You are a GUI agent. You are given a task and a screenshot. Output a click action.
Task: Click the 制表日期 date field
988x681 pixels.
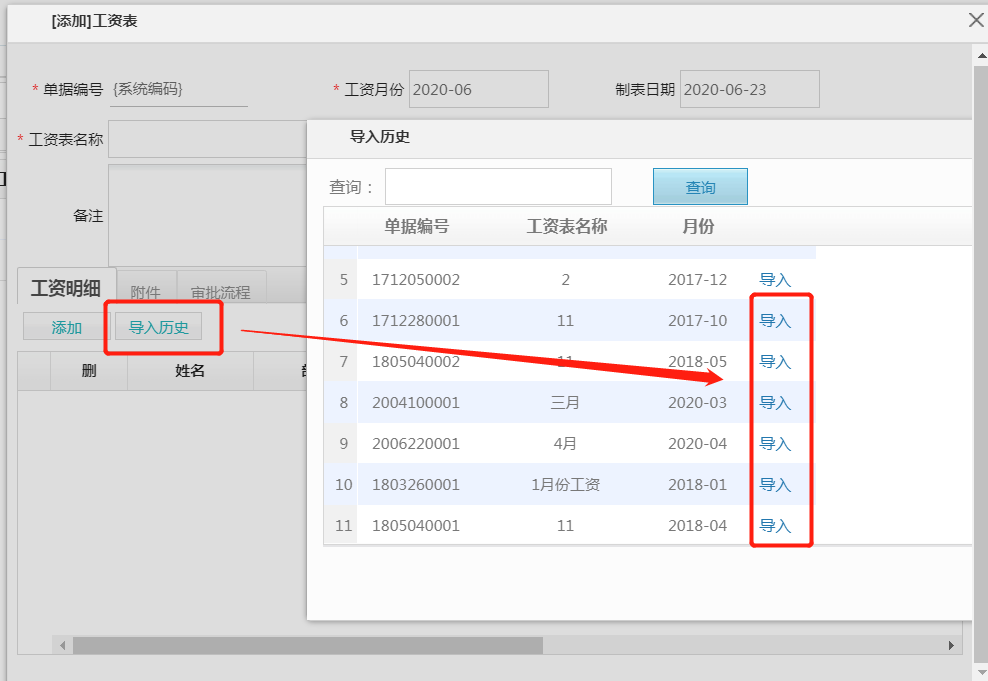[749, 89]
